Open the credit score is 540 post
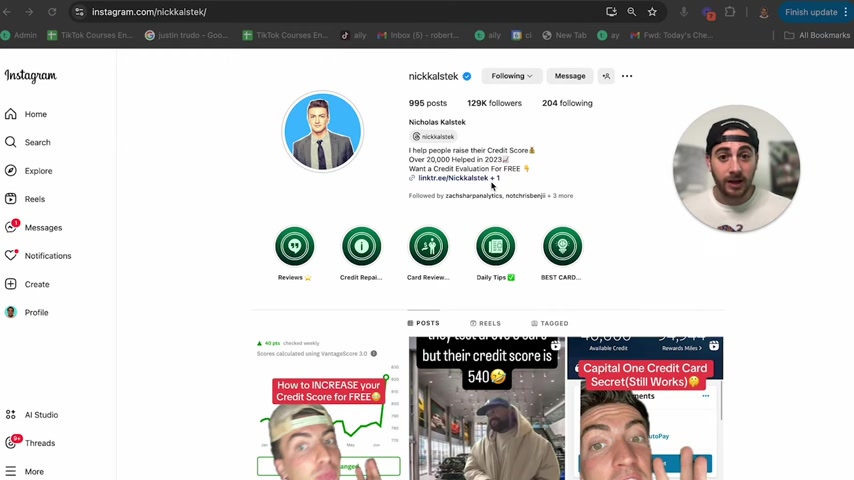The height and width of the screenshot is (480, 854). click(x=487, y=408)
